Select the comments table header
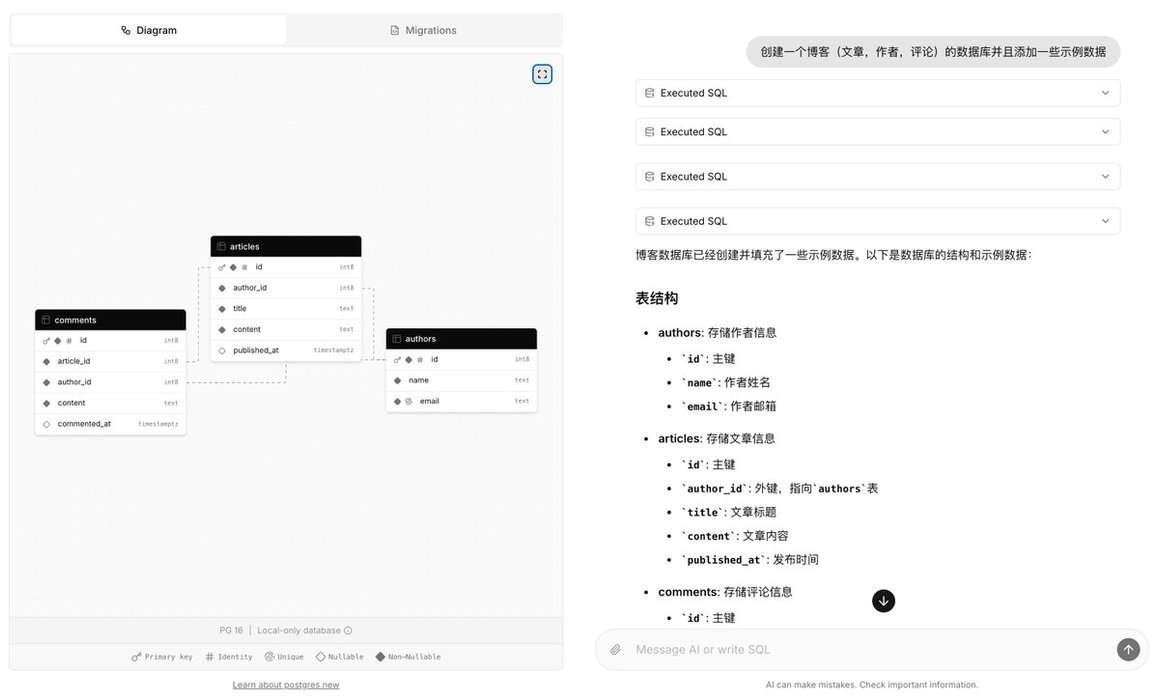Screen dimensions: 1159x700 (x=111, y=320)
